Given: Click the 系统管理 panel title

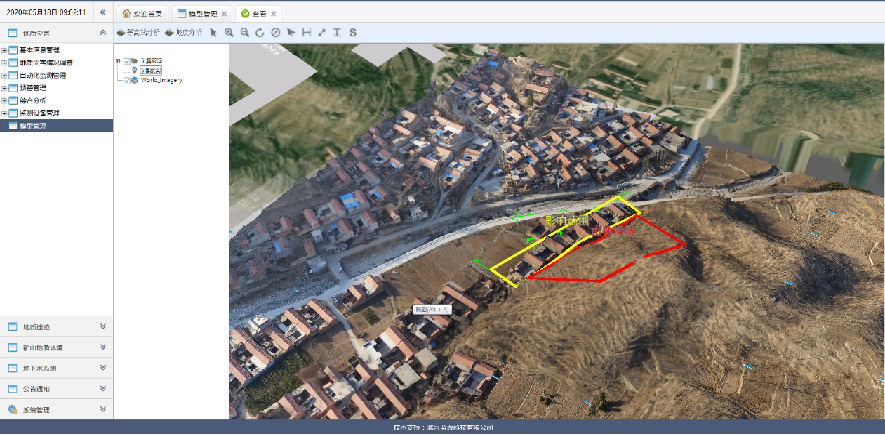Looking at the screenshot, I should pyautogui.click(x=36, y=410).
